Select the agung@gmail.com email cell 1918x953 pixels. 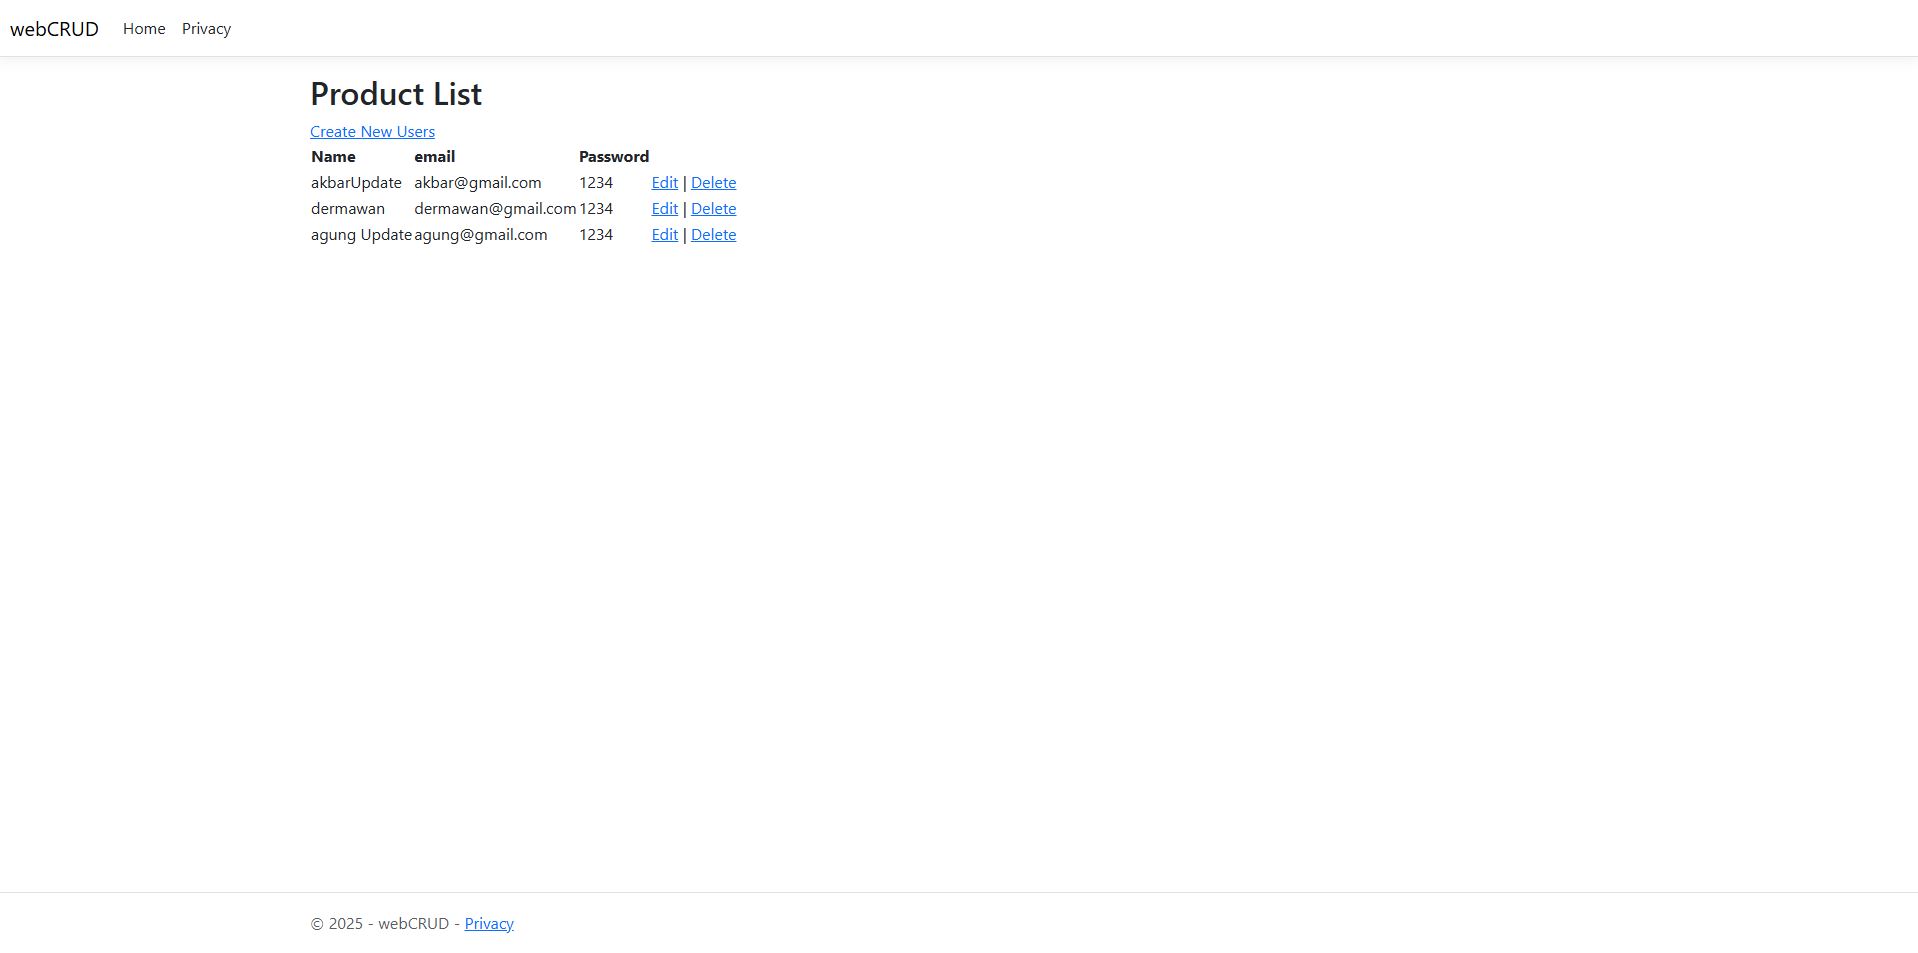click(x=480, y=235)
